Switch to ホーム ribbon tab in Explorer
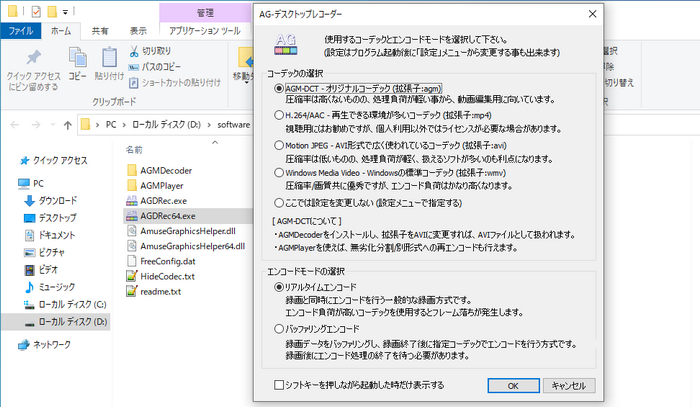Image resolution: width=700 pixels, height=407 pixels. pyautogui.click(x=61, y=31)
